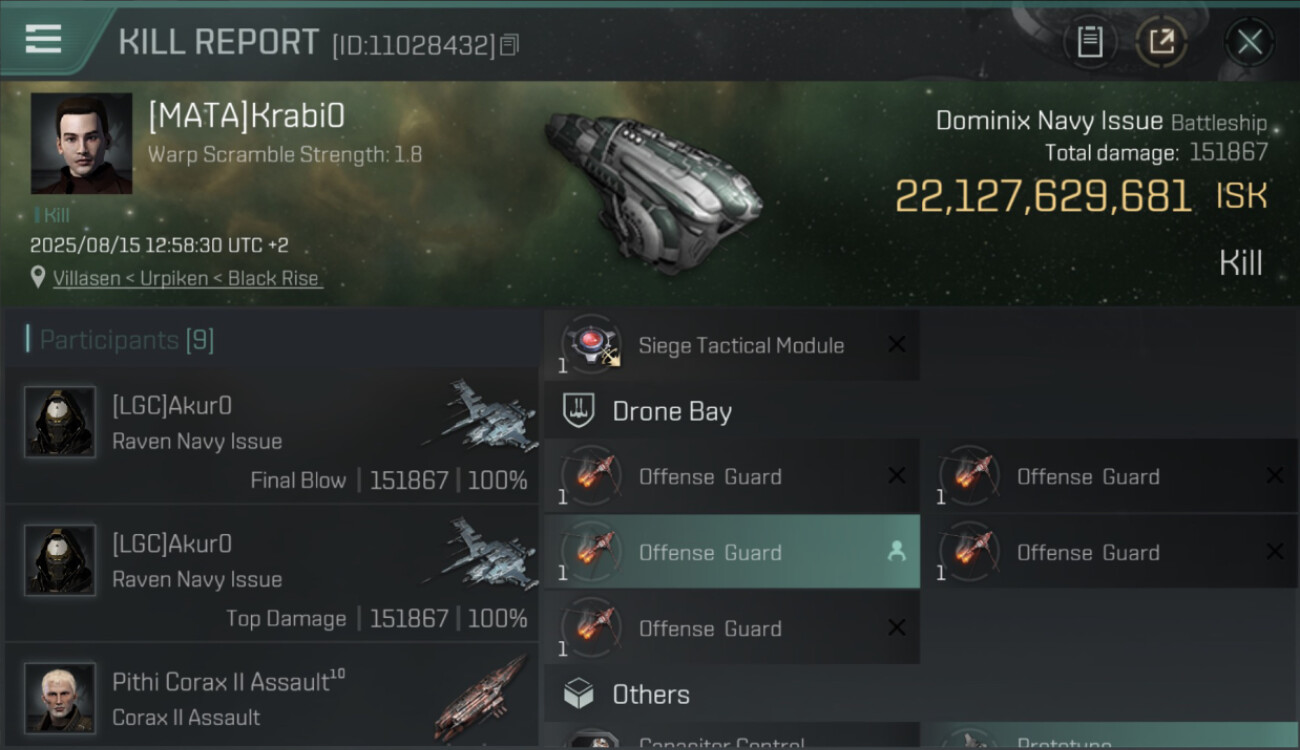Click the Drone Bay section icon
Screen dimensions: 1300x750
click(x=579, y=411)
